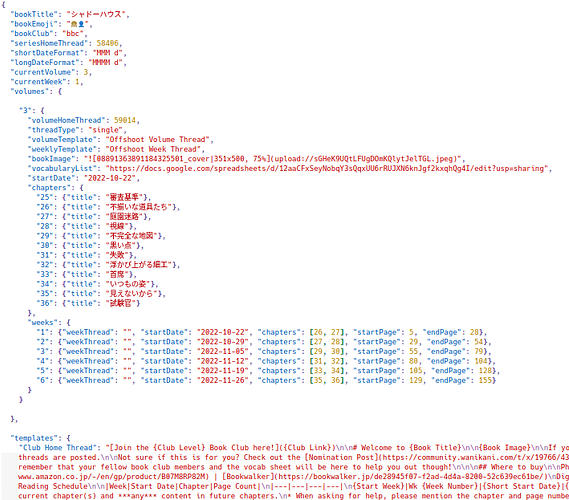Select the start date "2022-11-12"
The image size is (569, 500).
point(222,361)
